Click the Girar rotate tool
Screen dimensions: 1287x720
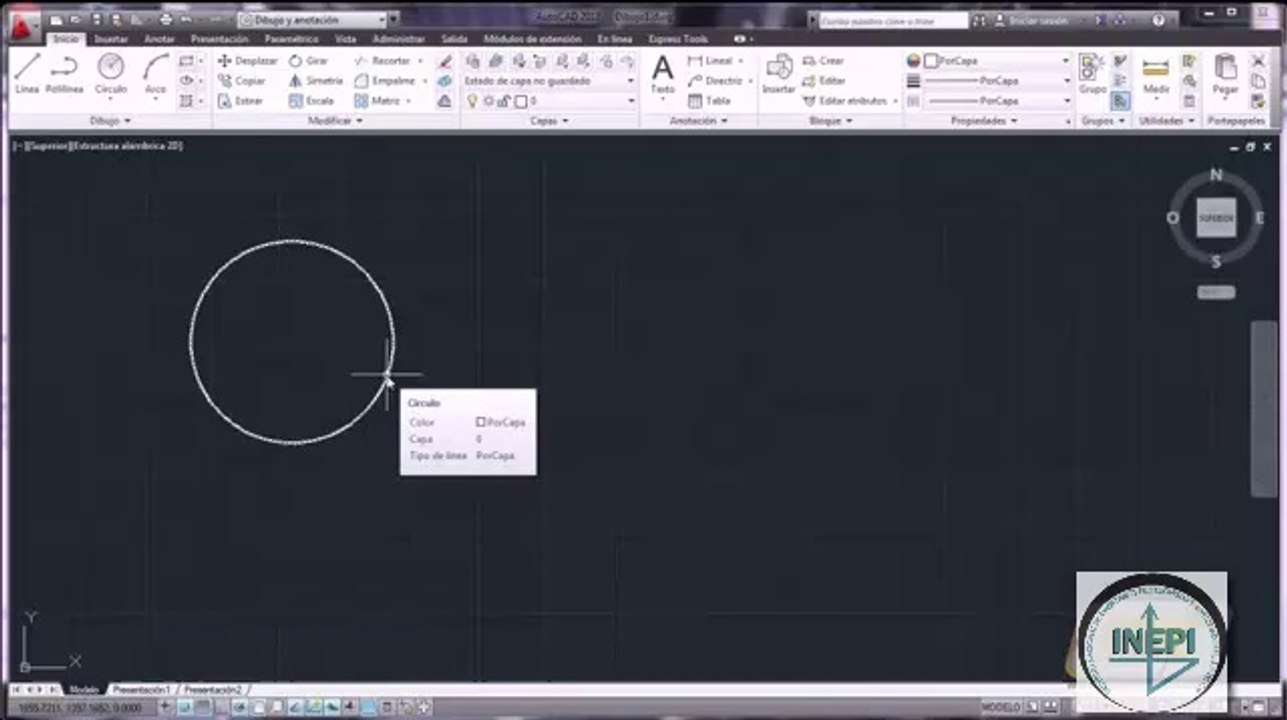308,61
